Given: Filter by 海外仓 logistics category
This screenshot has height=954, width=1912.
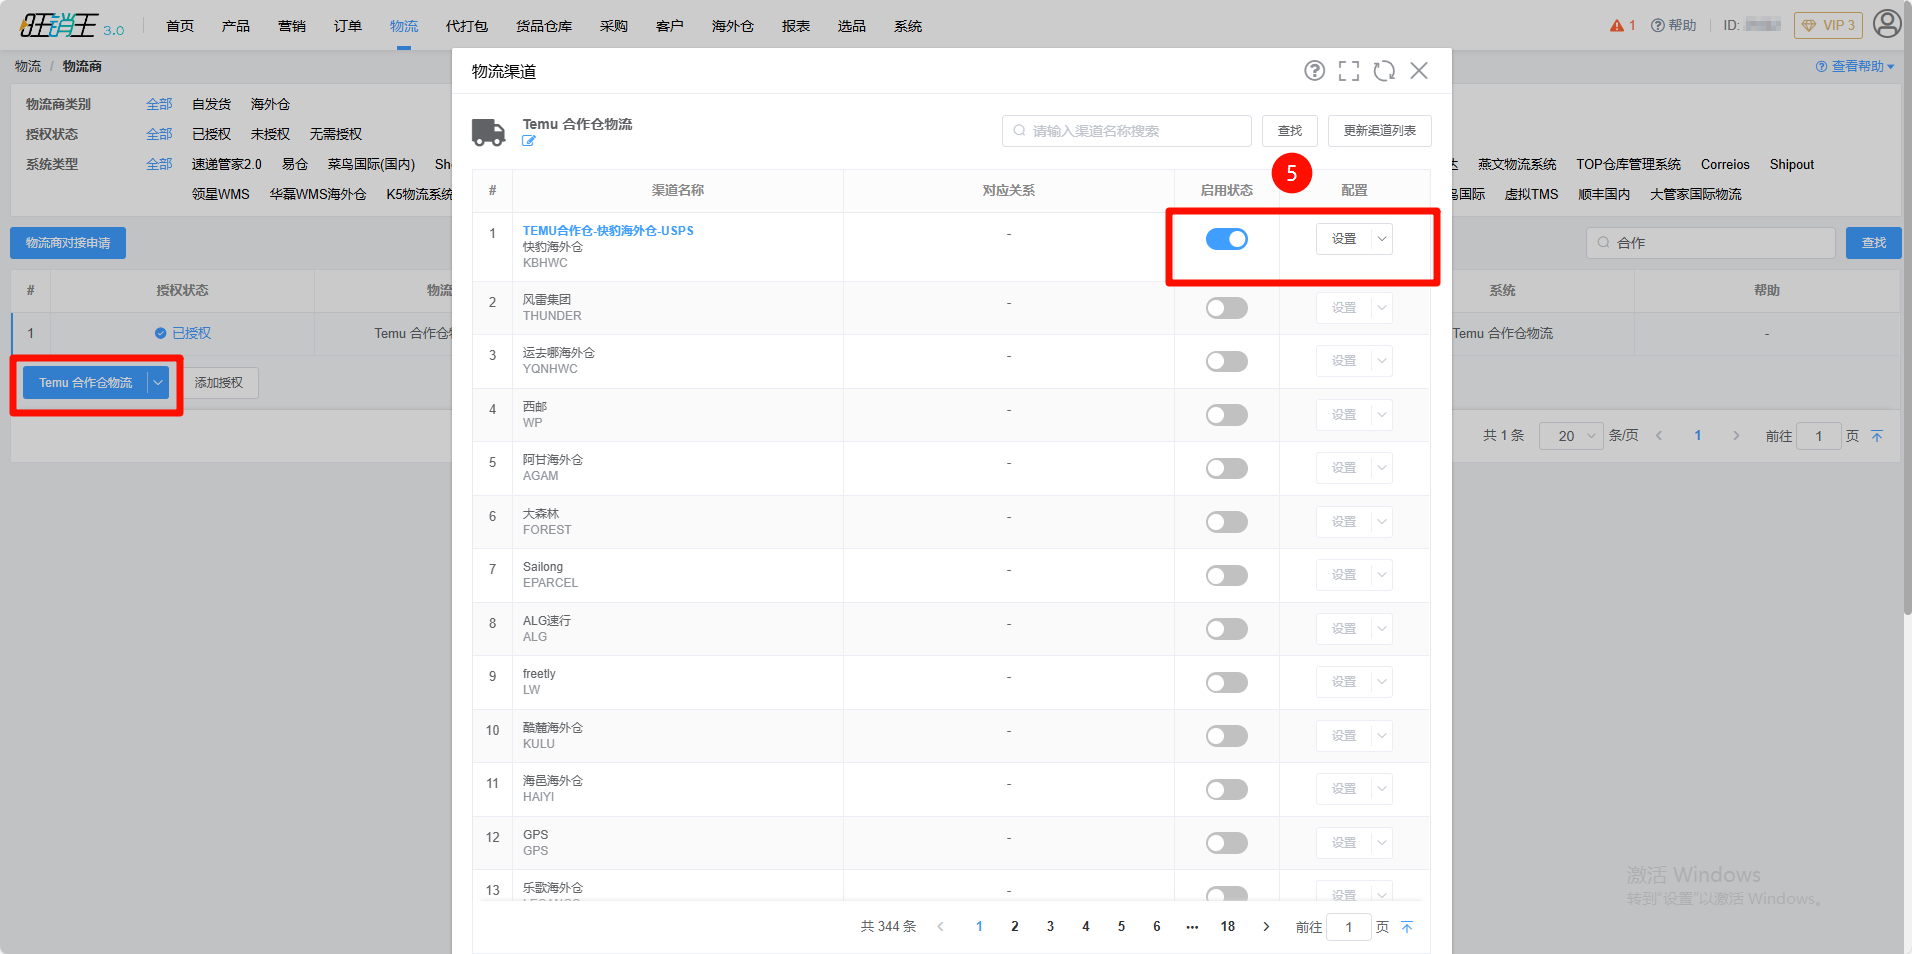Looking at the screenshot, I should pyautogui.click(x=270, y=104).
